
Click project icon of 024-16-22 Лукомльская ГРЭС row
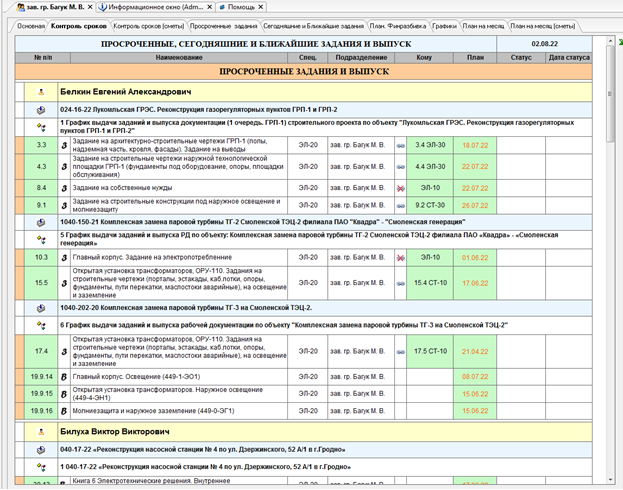41,110
